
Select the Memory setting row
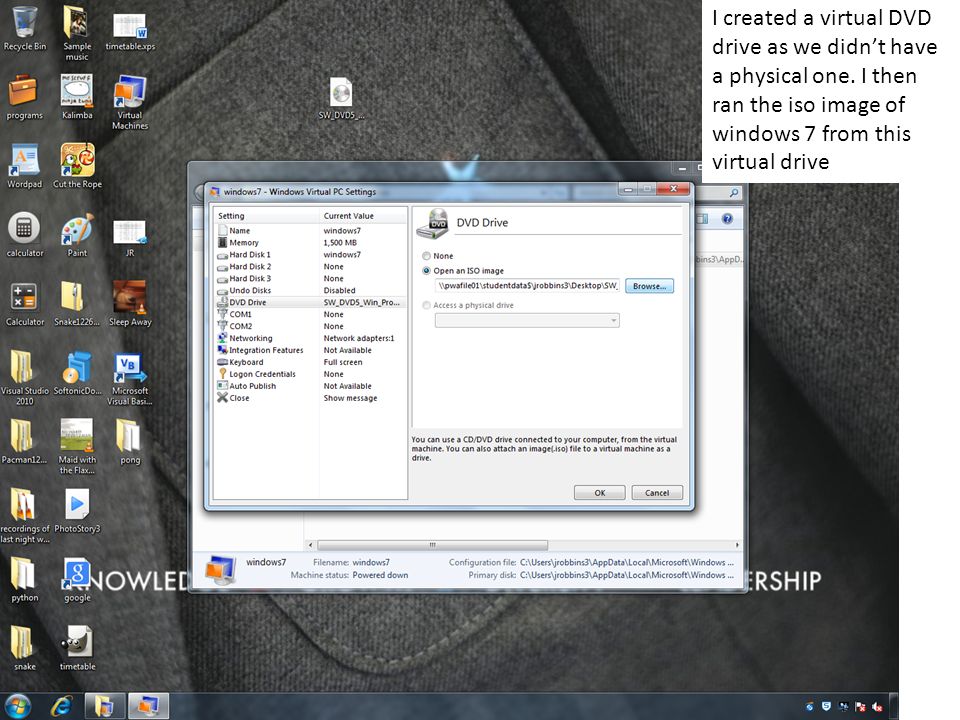coord(310,242)
